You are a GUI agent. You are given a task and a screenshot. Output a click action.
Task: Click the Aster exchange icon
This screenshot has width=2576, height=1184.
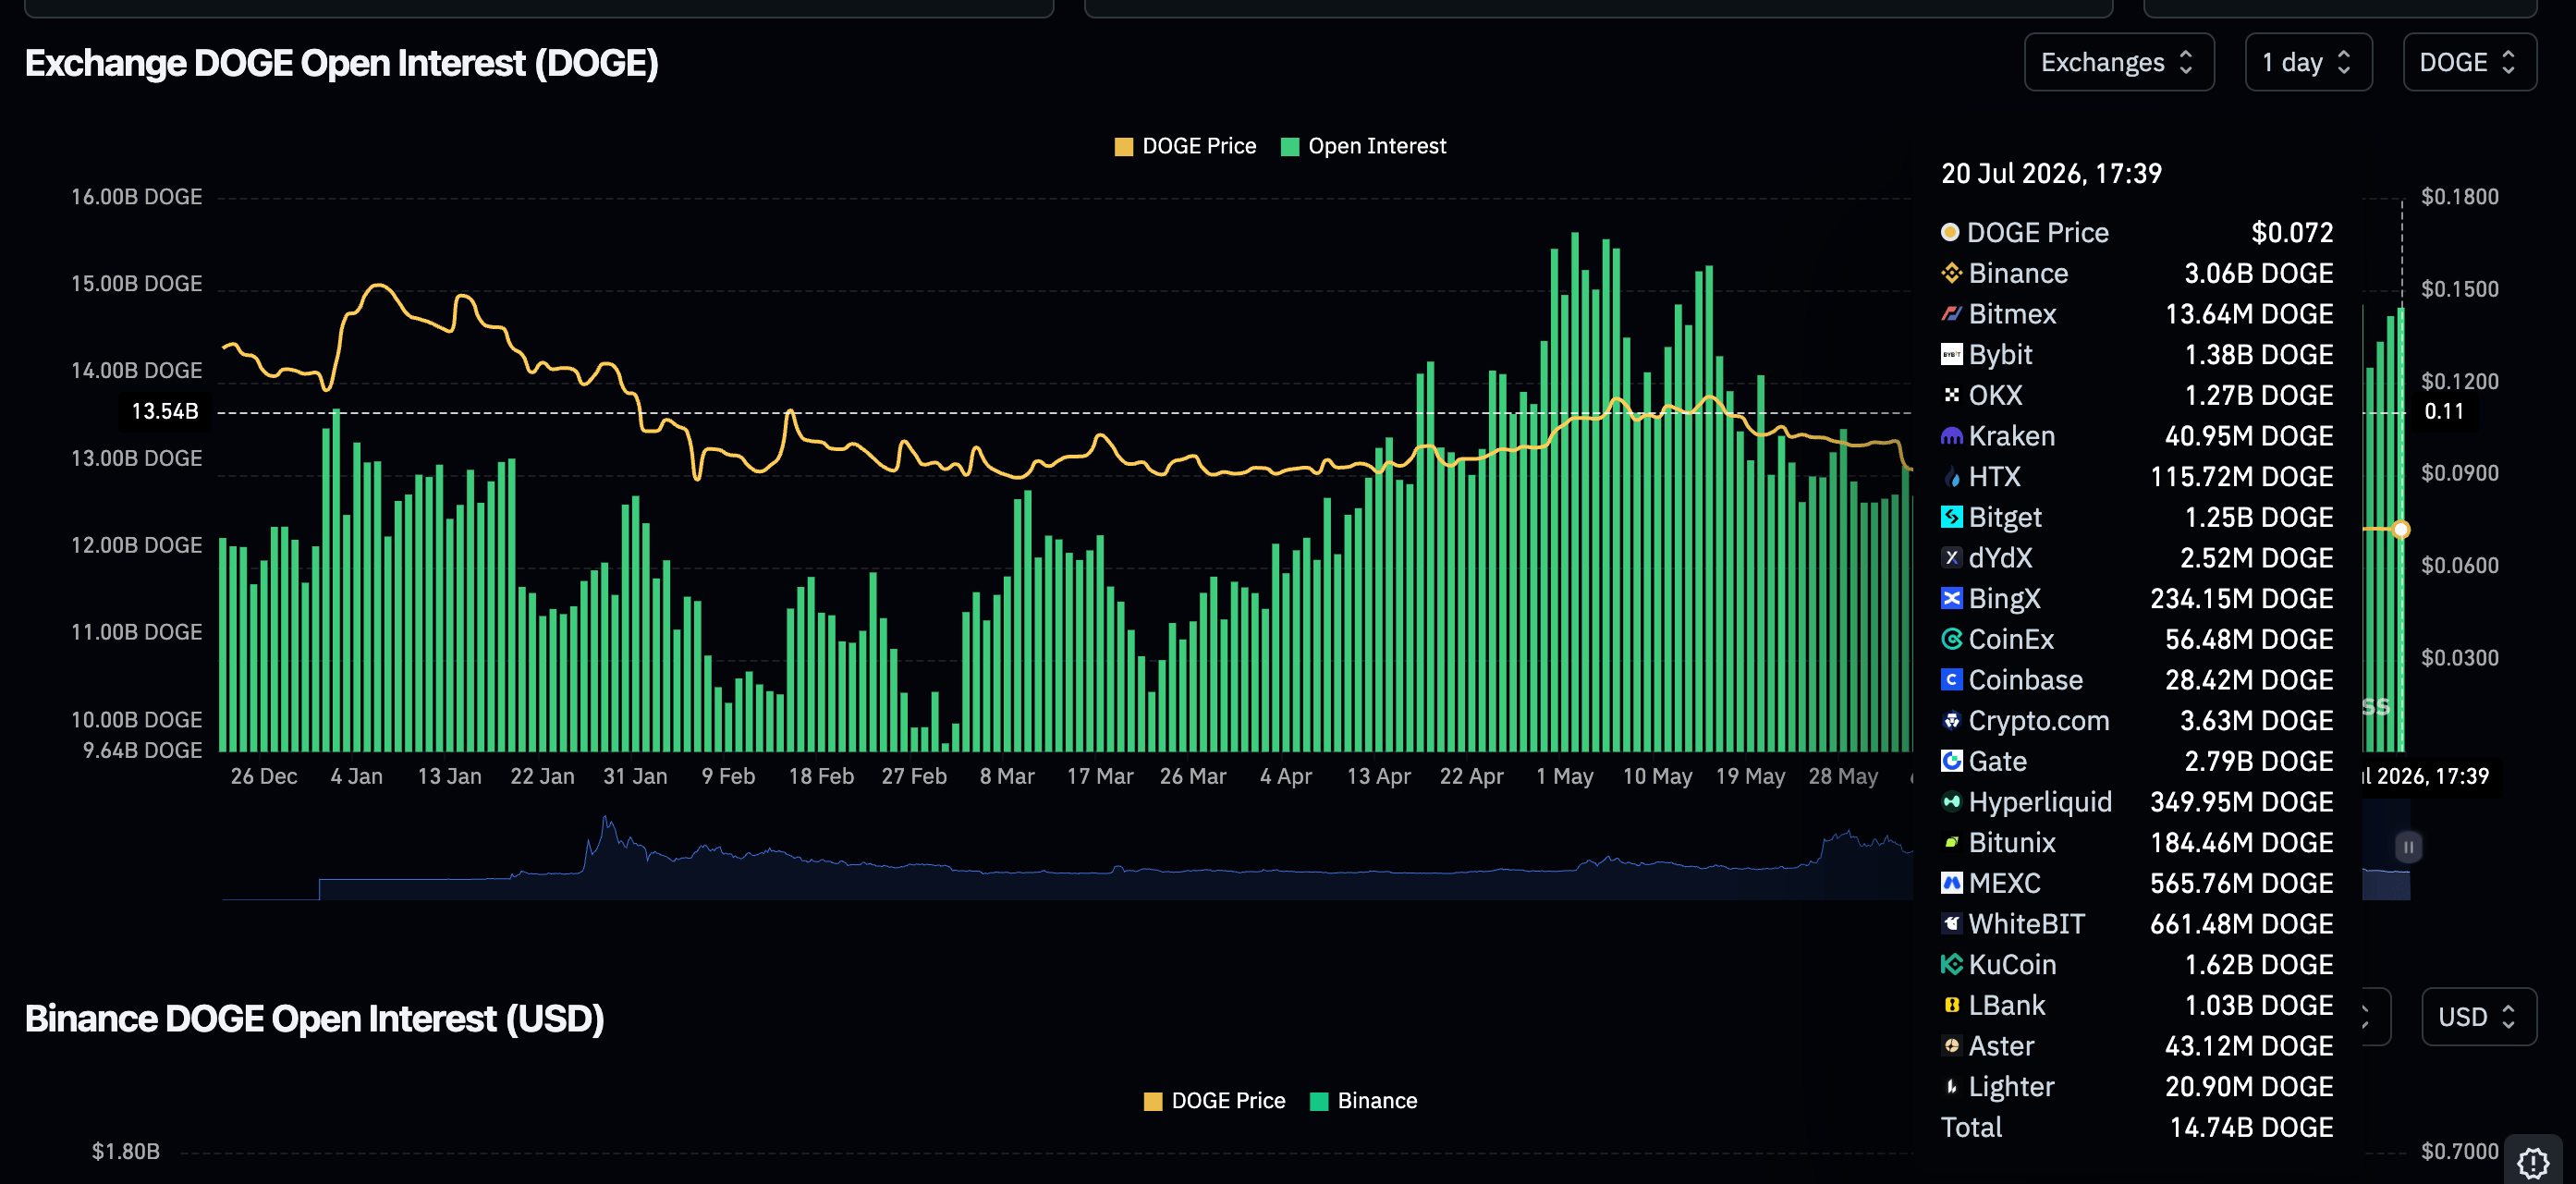(x=1951, y=1046)
